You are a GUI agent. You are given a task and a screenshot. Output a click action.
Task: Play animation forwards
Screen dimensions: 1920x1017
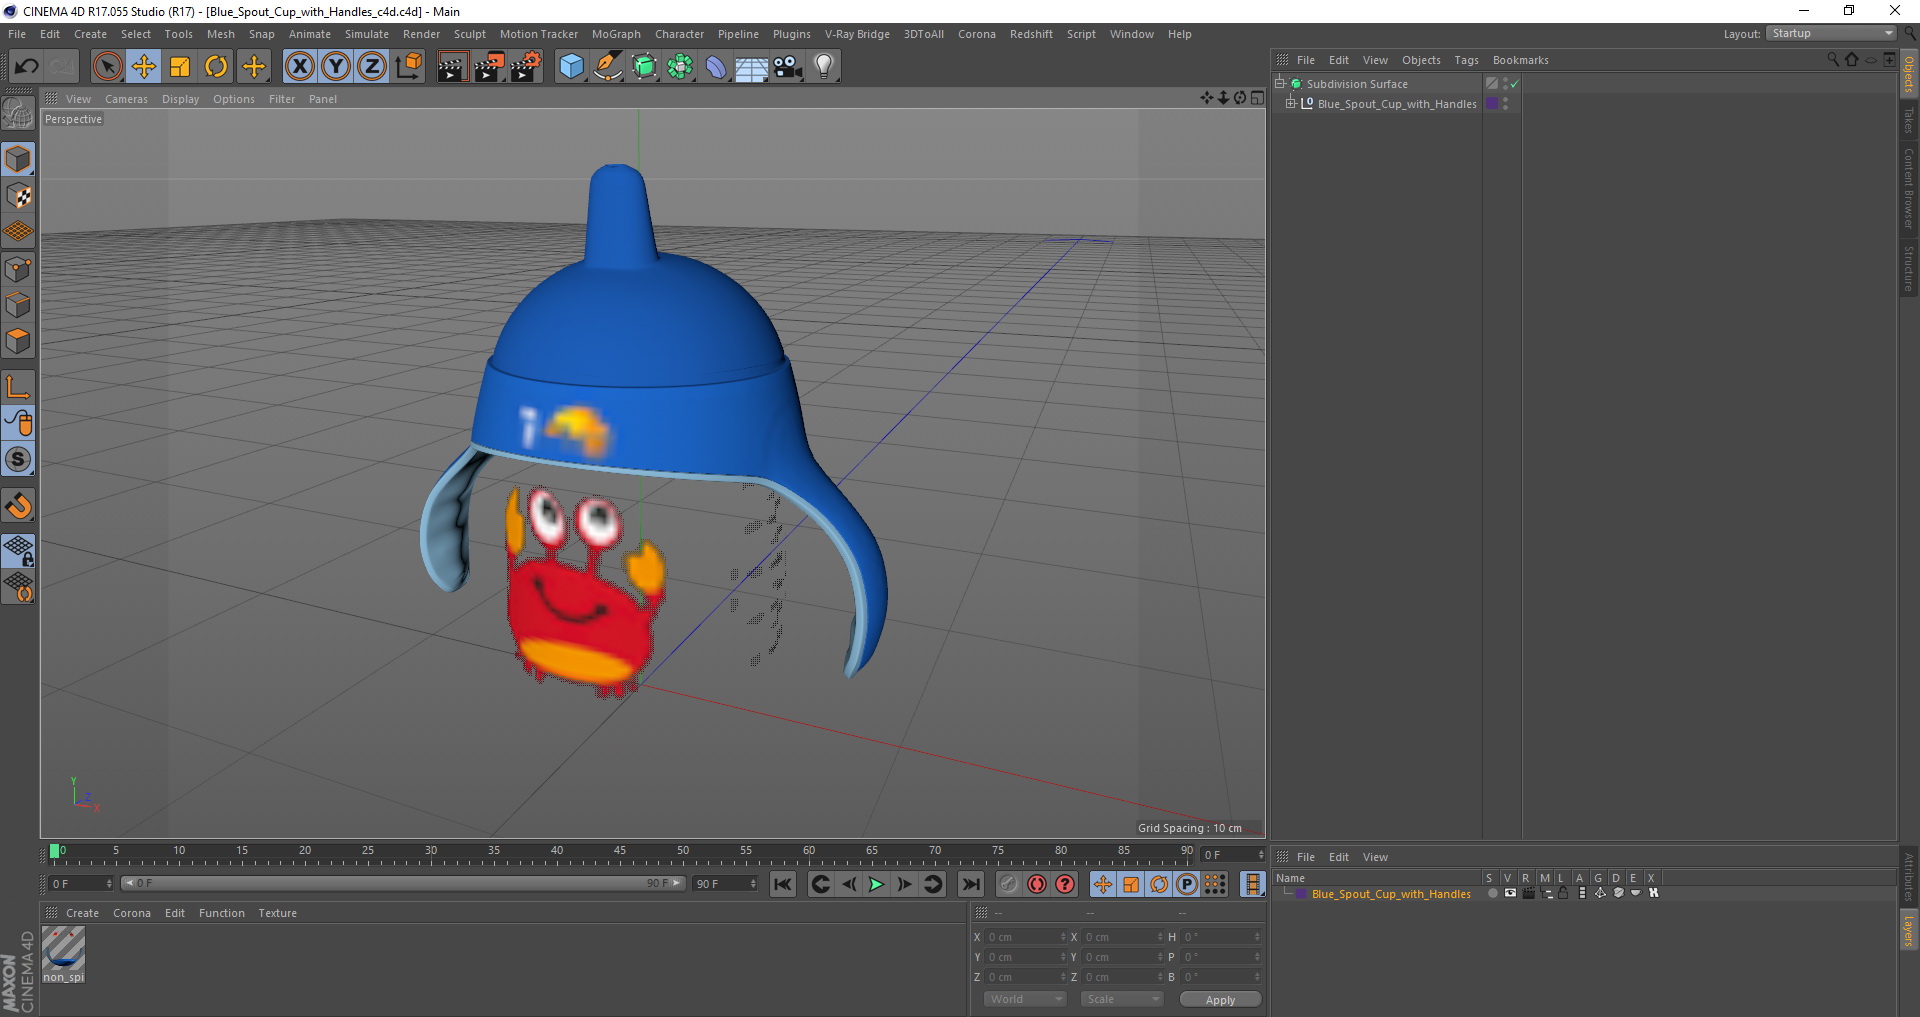876,884
